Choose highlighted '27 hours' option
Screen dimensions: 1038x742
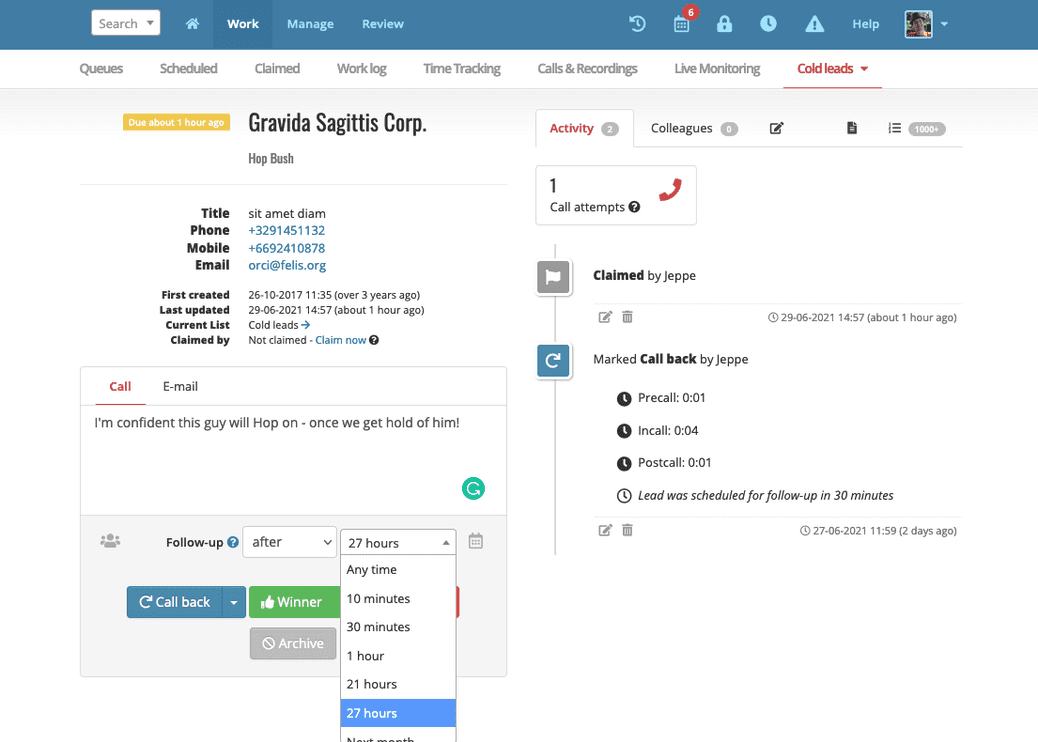pos(398,713)
